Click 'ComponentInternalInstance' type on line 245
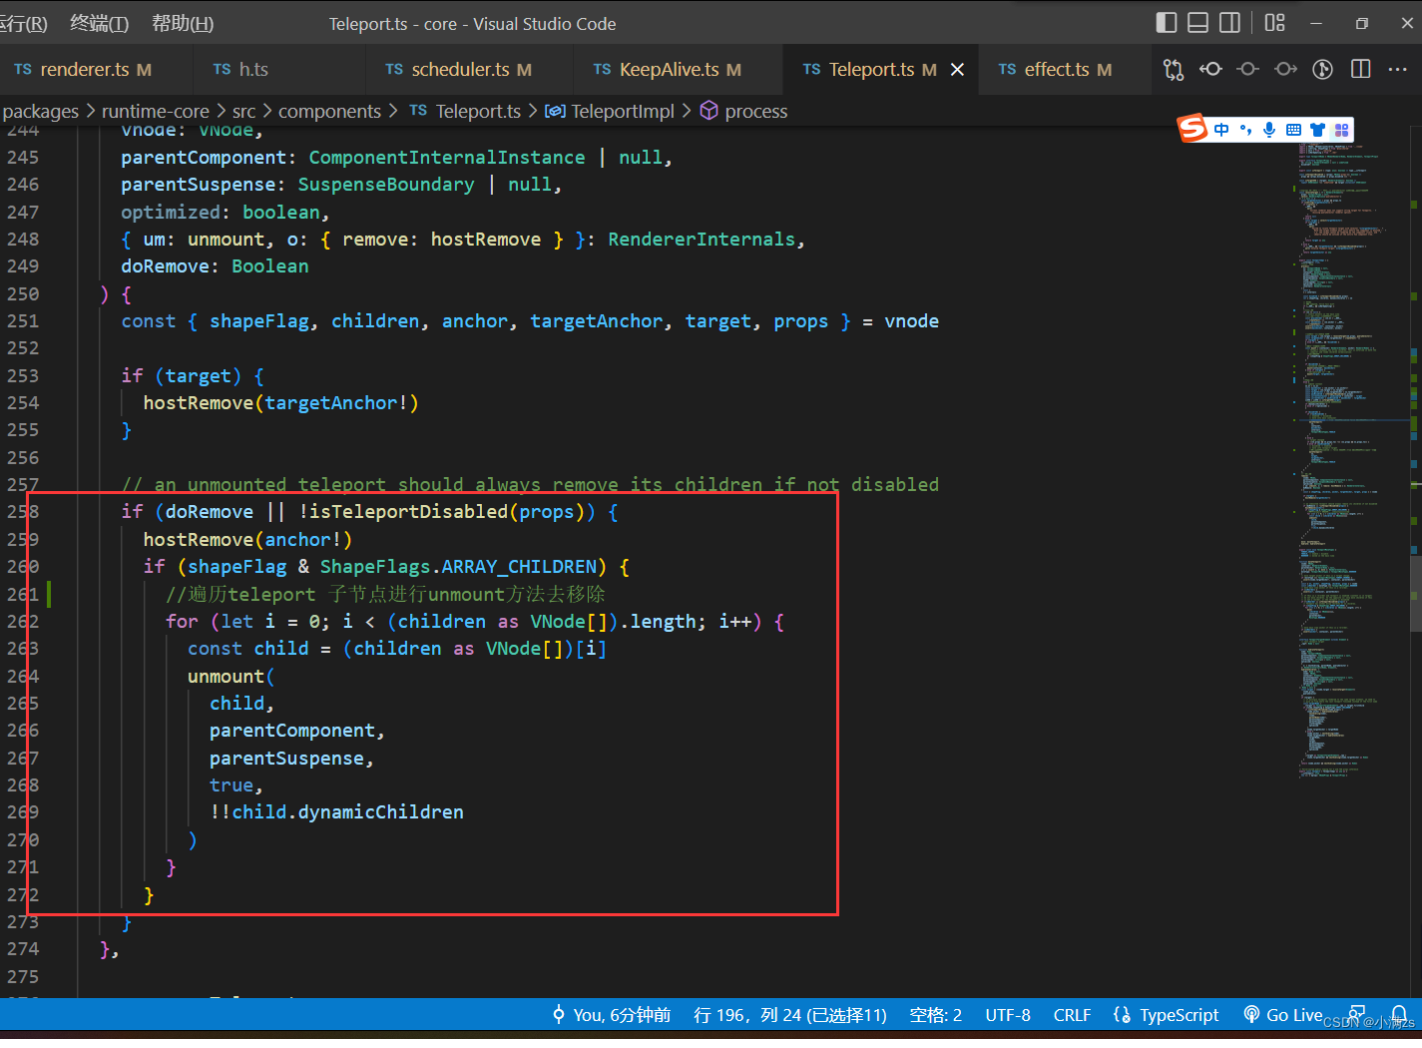Screen dimensions: 1422x1048 447,157
